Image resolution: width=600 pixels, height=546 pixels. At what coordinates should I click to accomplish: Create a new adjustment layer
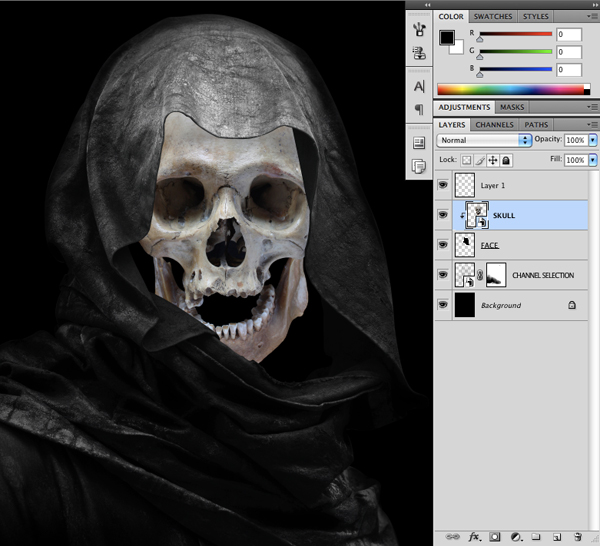(x=515, y=537)
